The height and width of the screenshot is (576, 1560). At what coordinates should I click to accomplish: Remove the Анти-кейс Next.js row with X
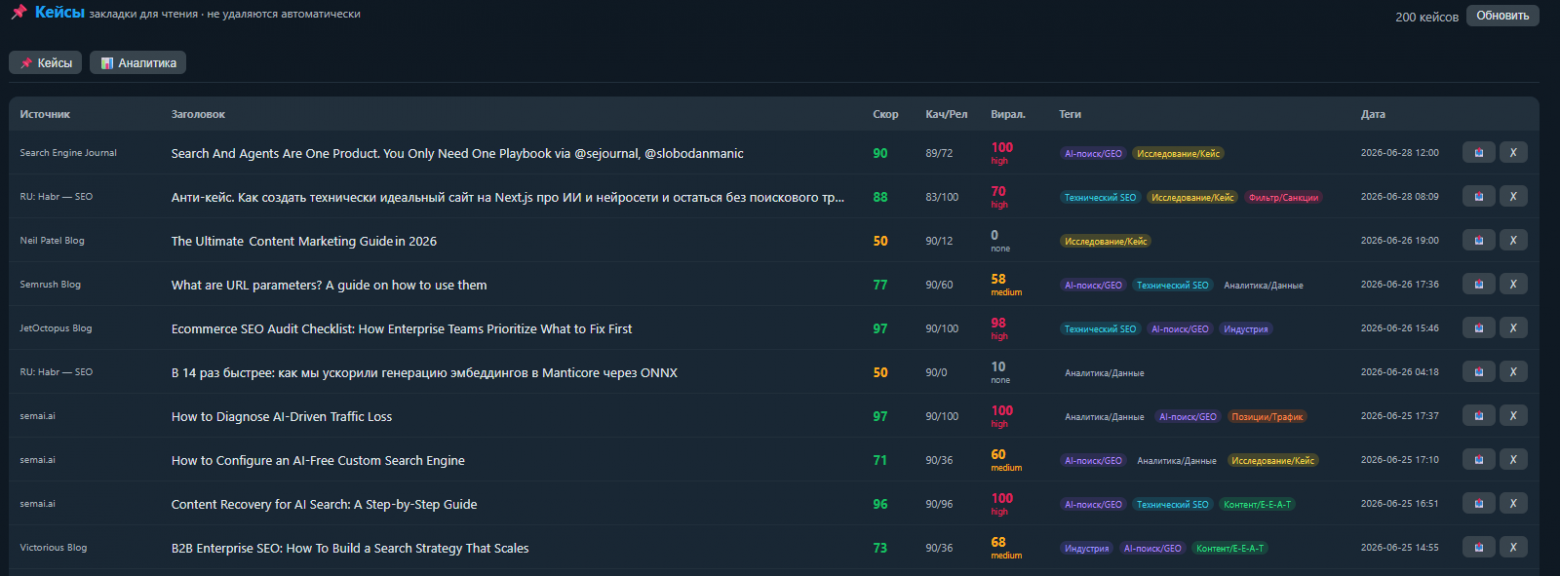(1513, 197)
